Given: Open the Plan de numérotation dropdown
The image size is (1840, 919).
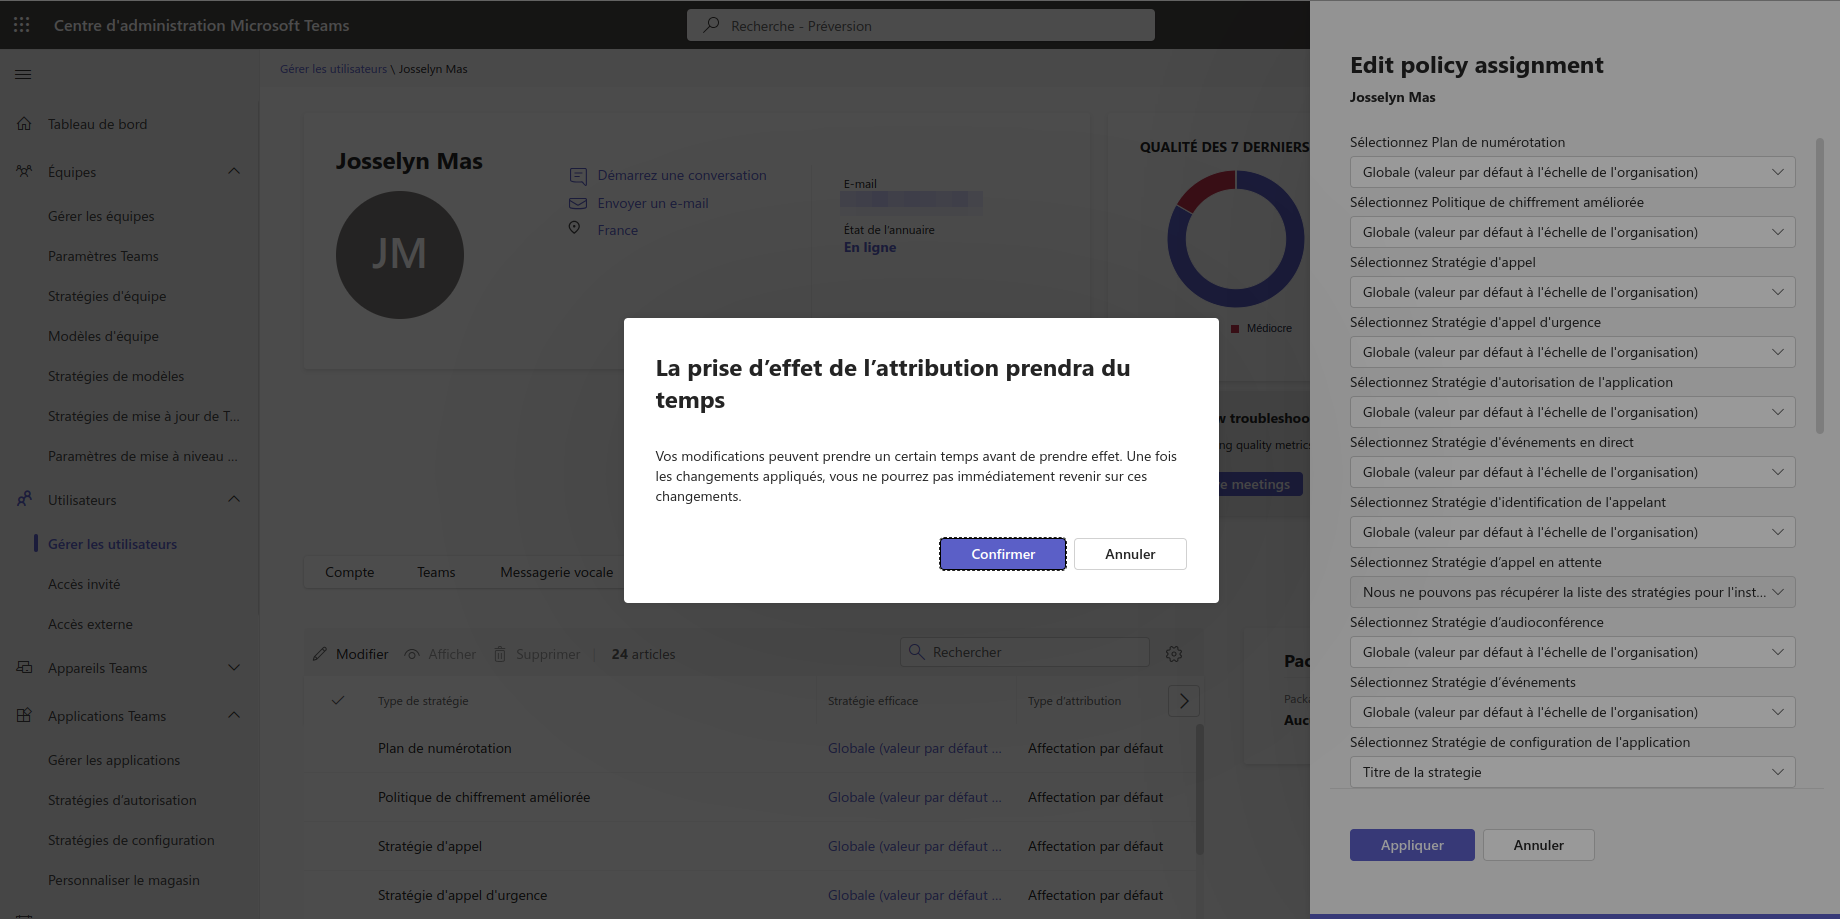Looking at the screenshot, I should [1571, 172].
